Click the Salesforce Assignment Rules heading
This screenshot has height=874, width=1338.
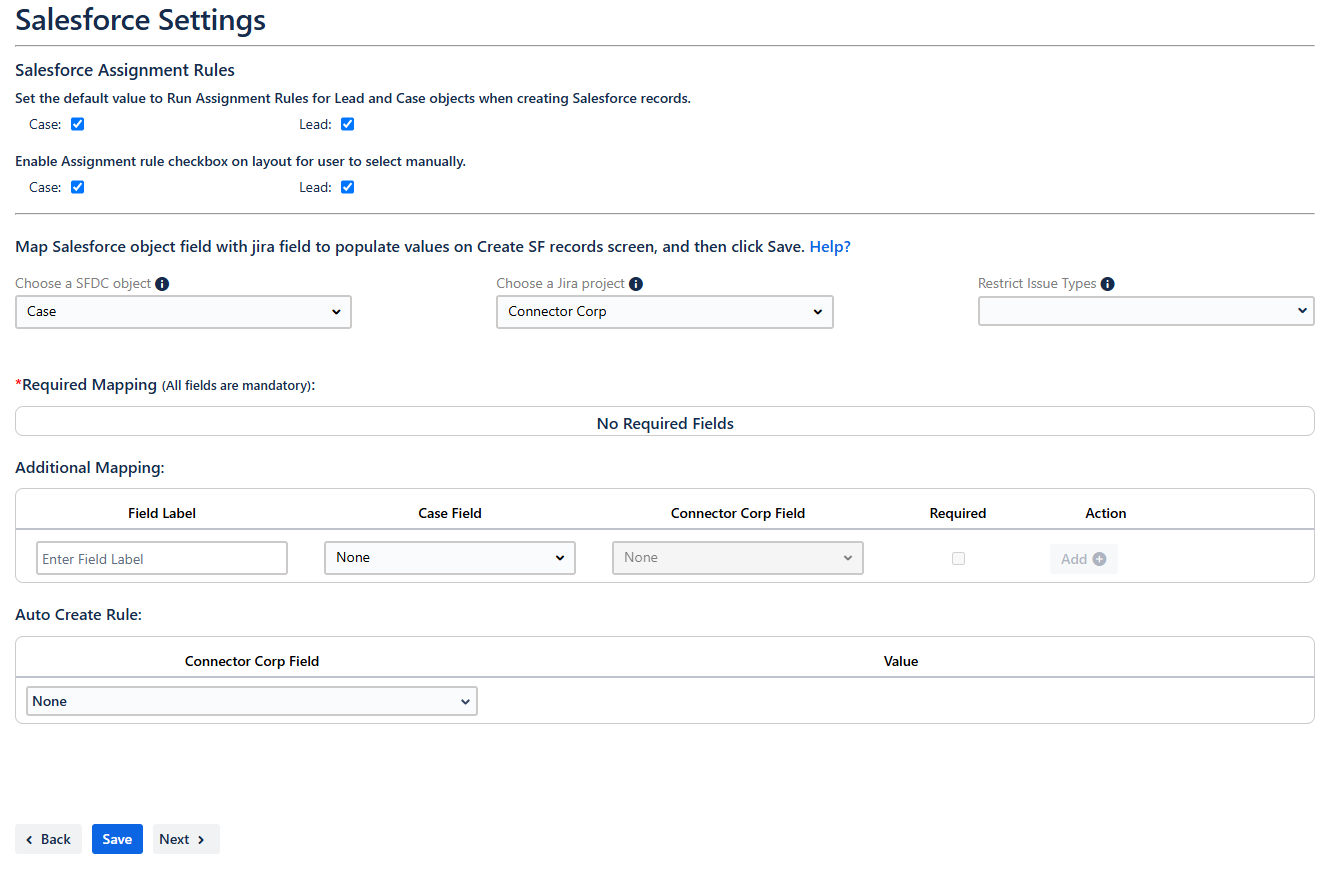(x=125, y=71)
